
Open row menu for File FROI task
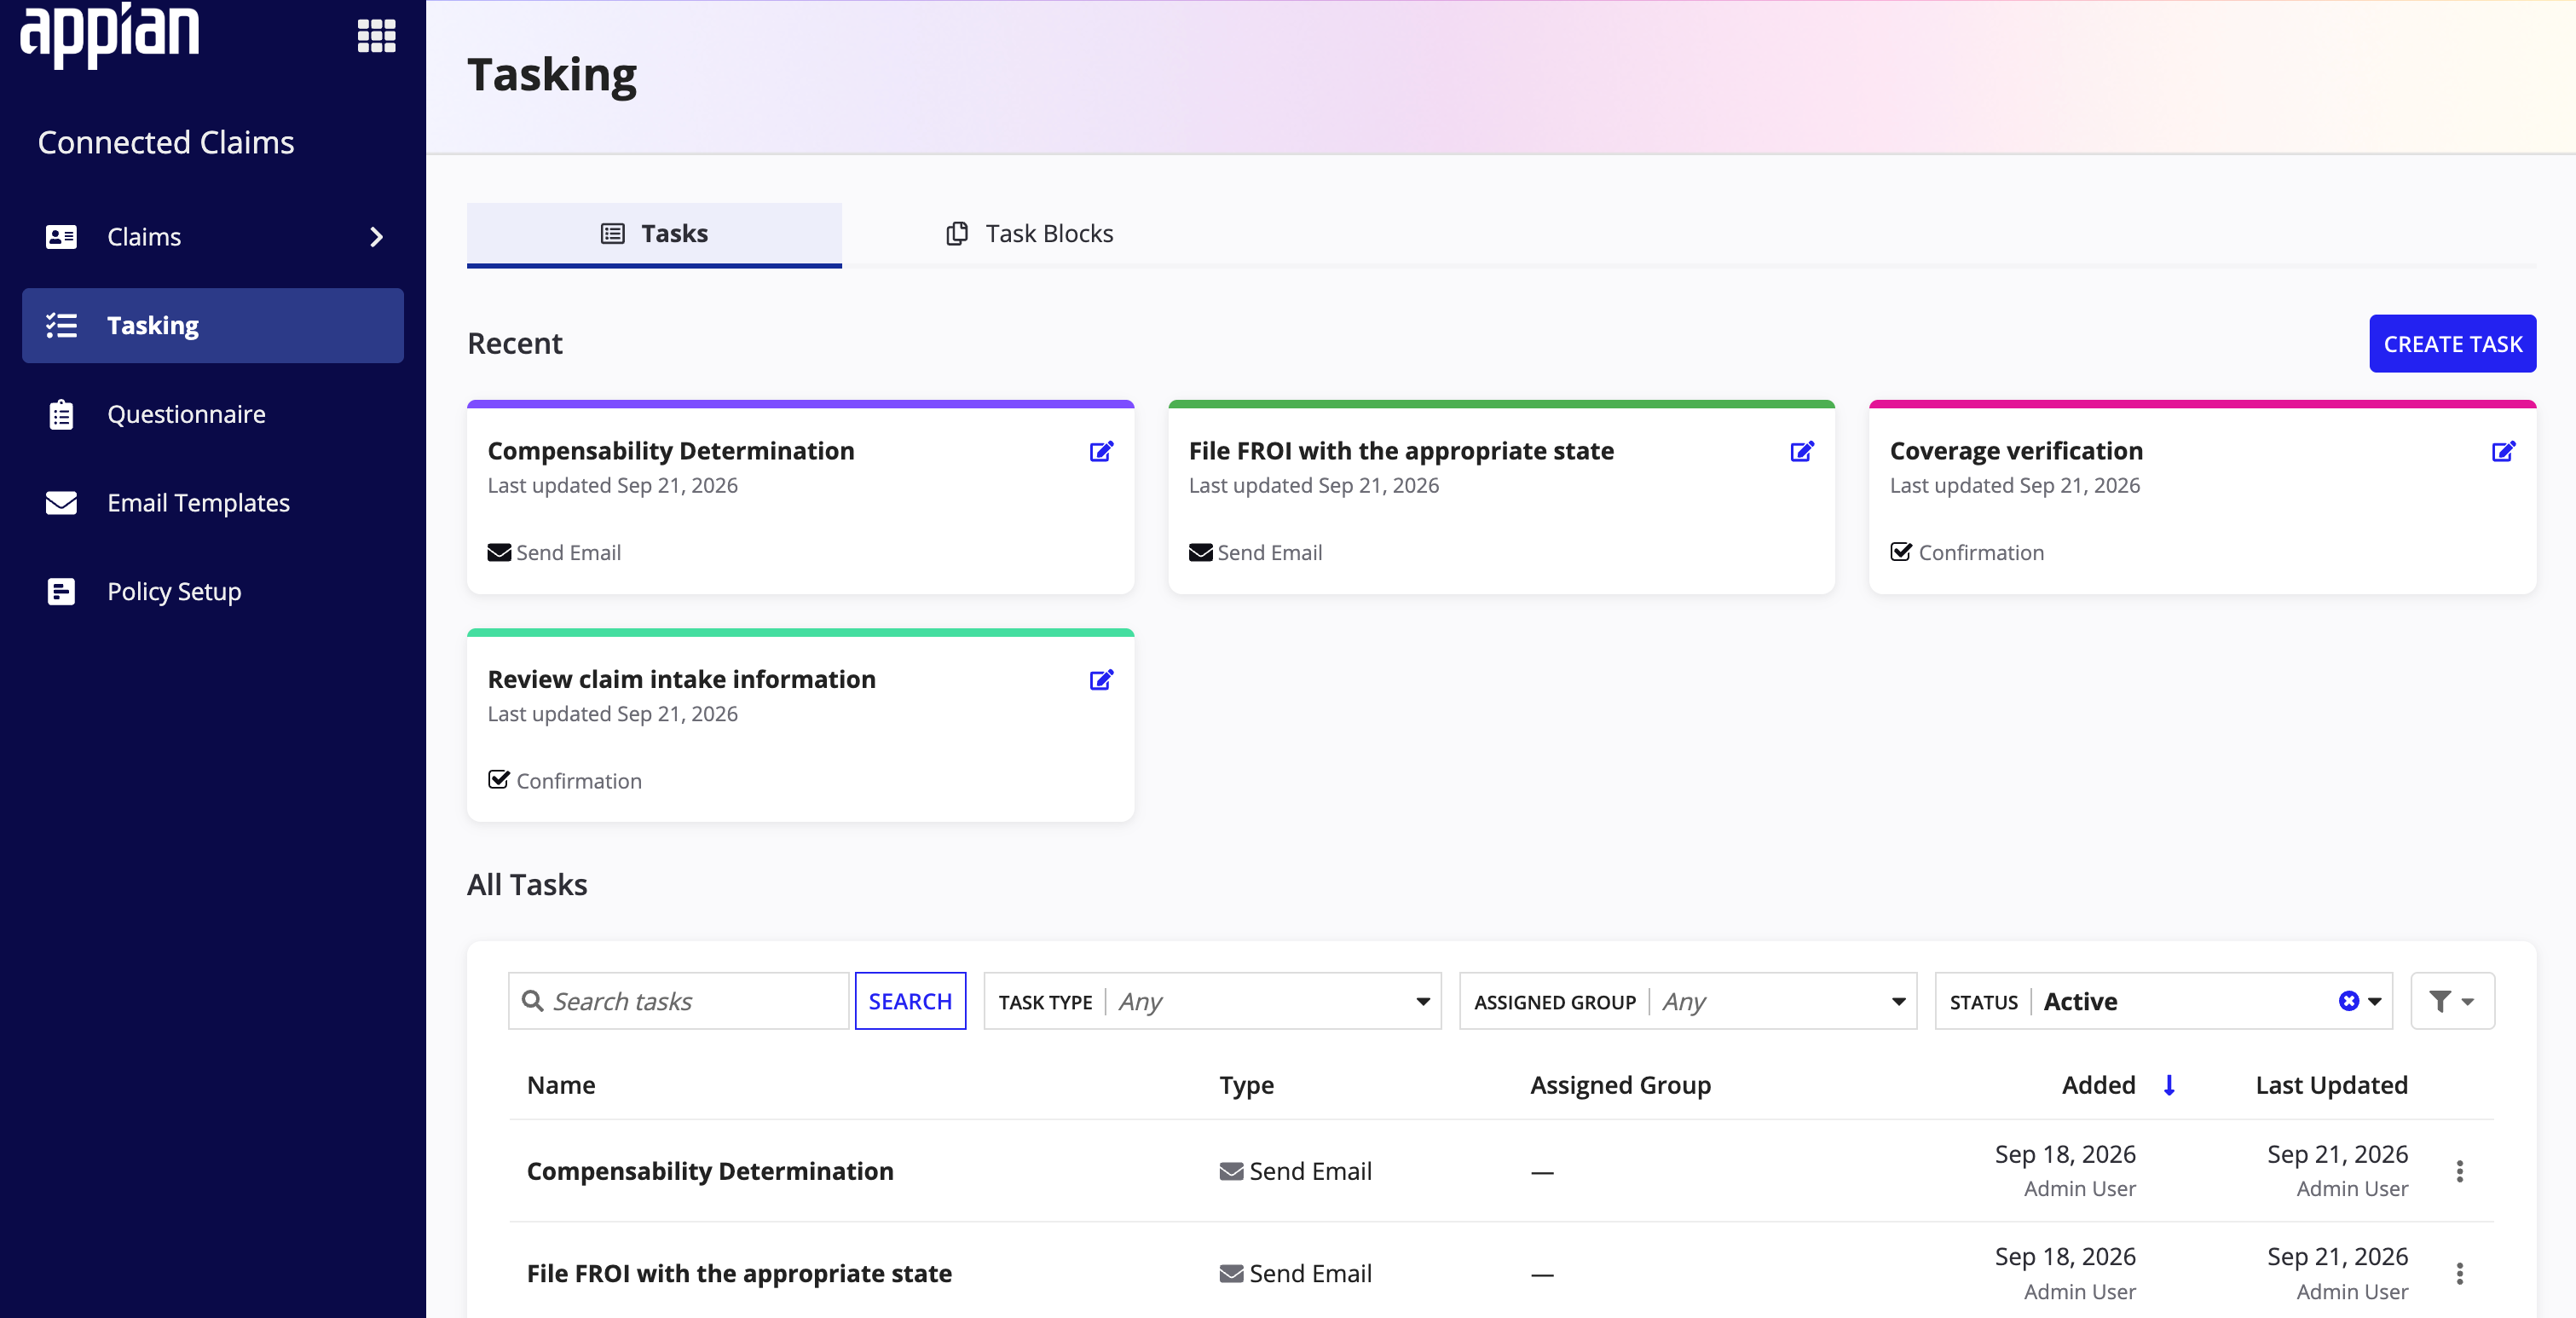[2459, 1273]
